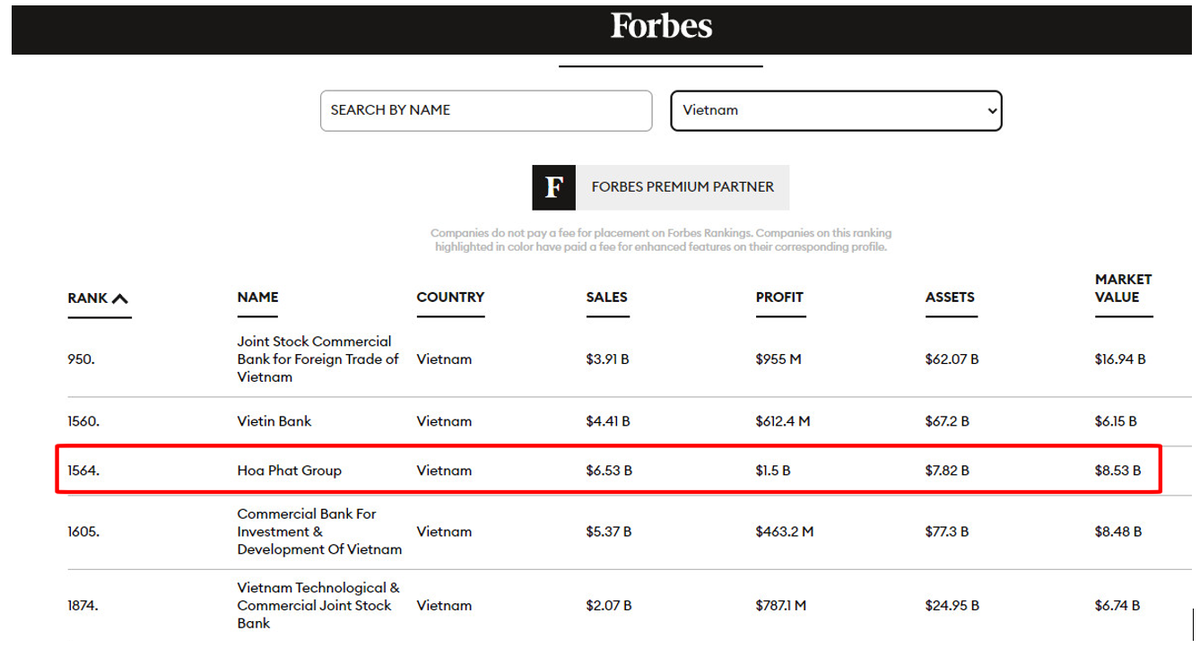Click the Forbes Premium Partner label

point(682,187)
